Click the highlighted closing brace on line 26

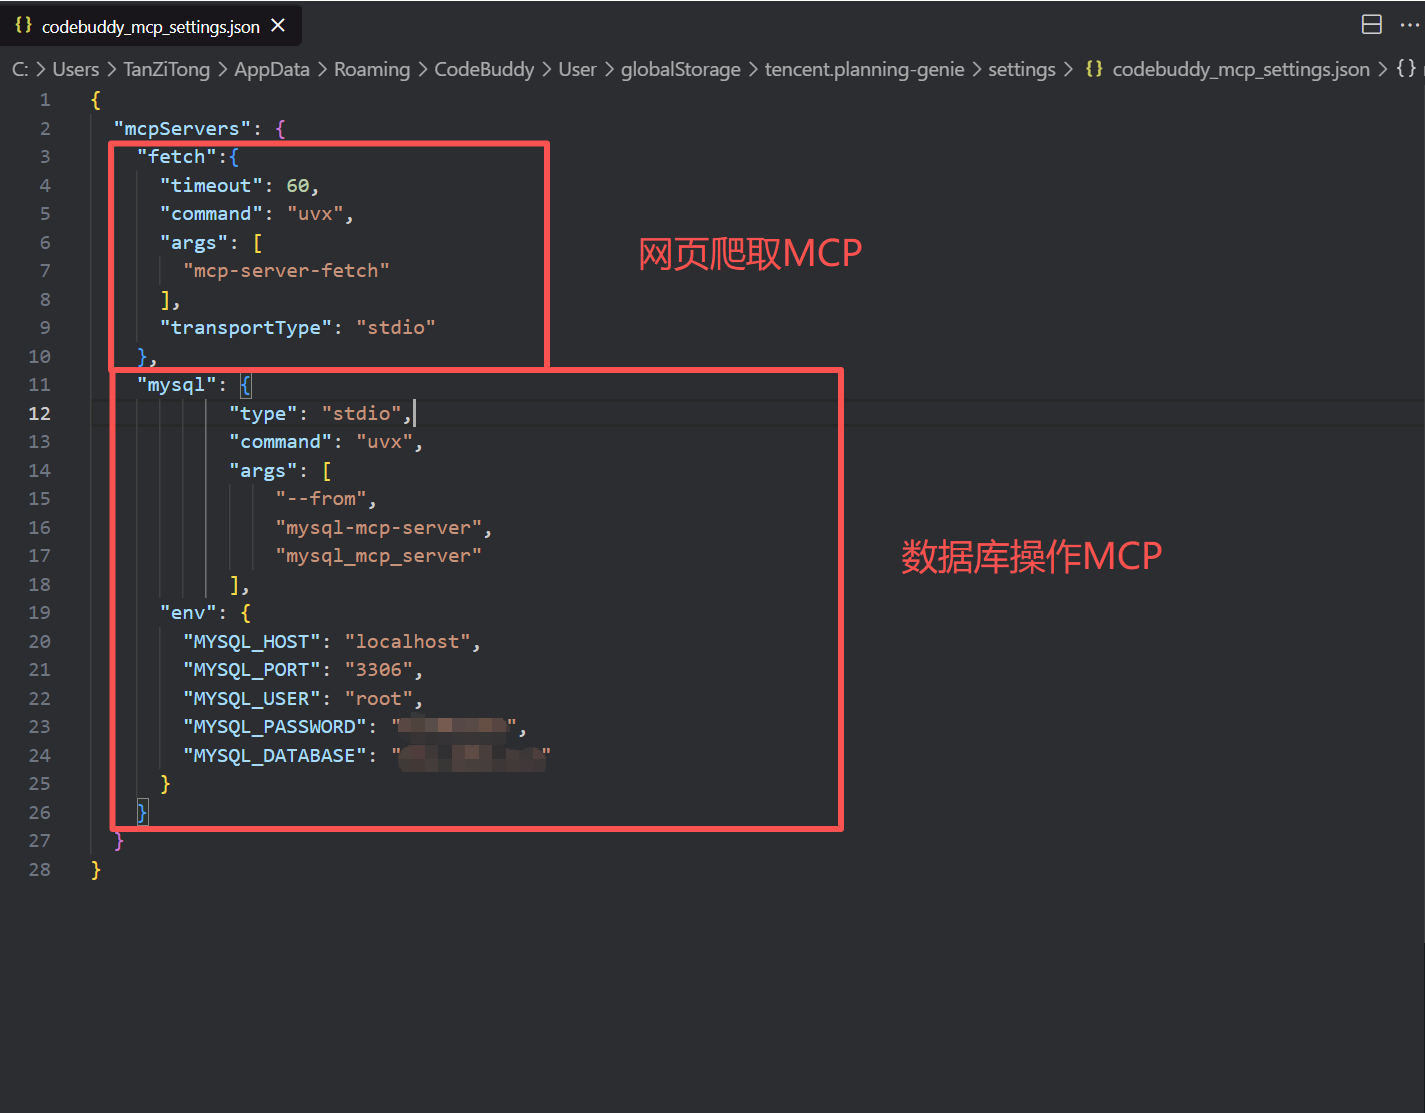(x=142, y=812)
